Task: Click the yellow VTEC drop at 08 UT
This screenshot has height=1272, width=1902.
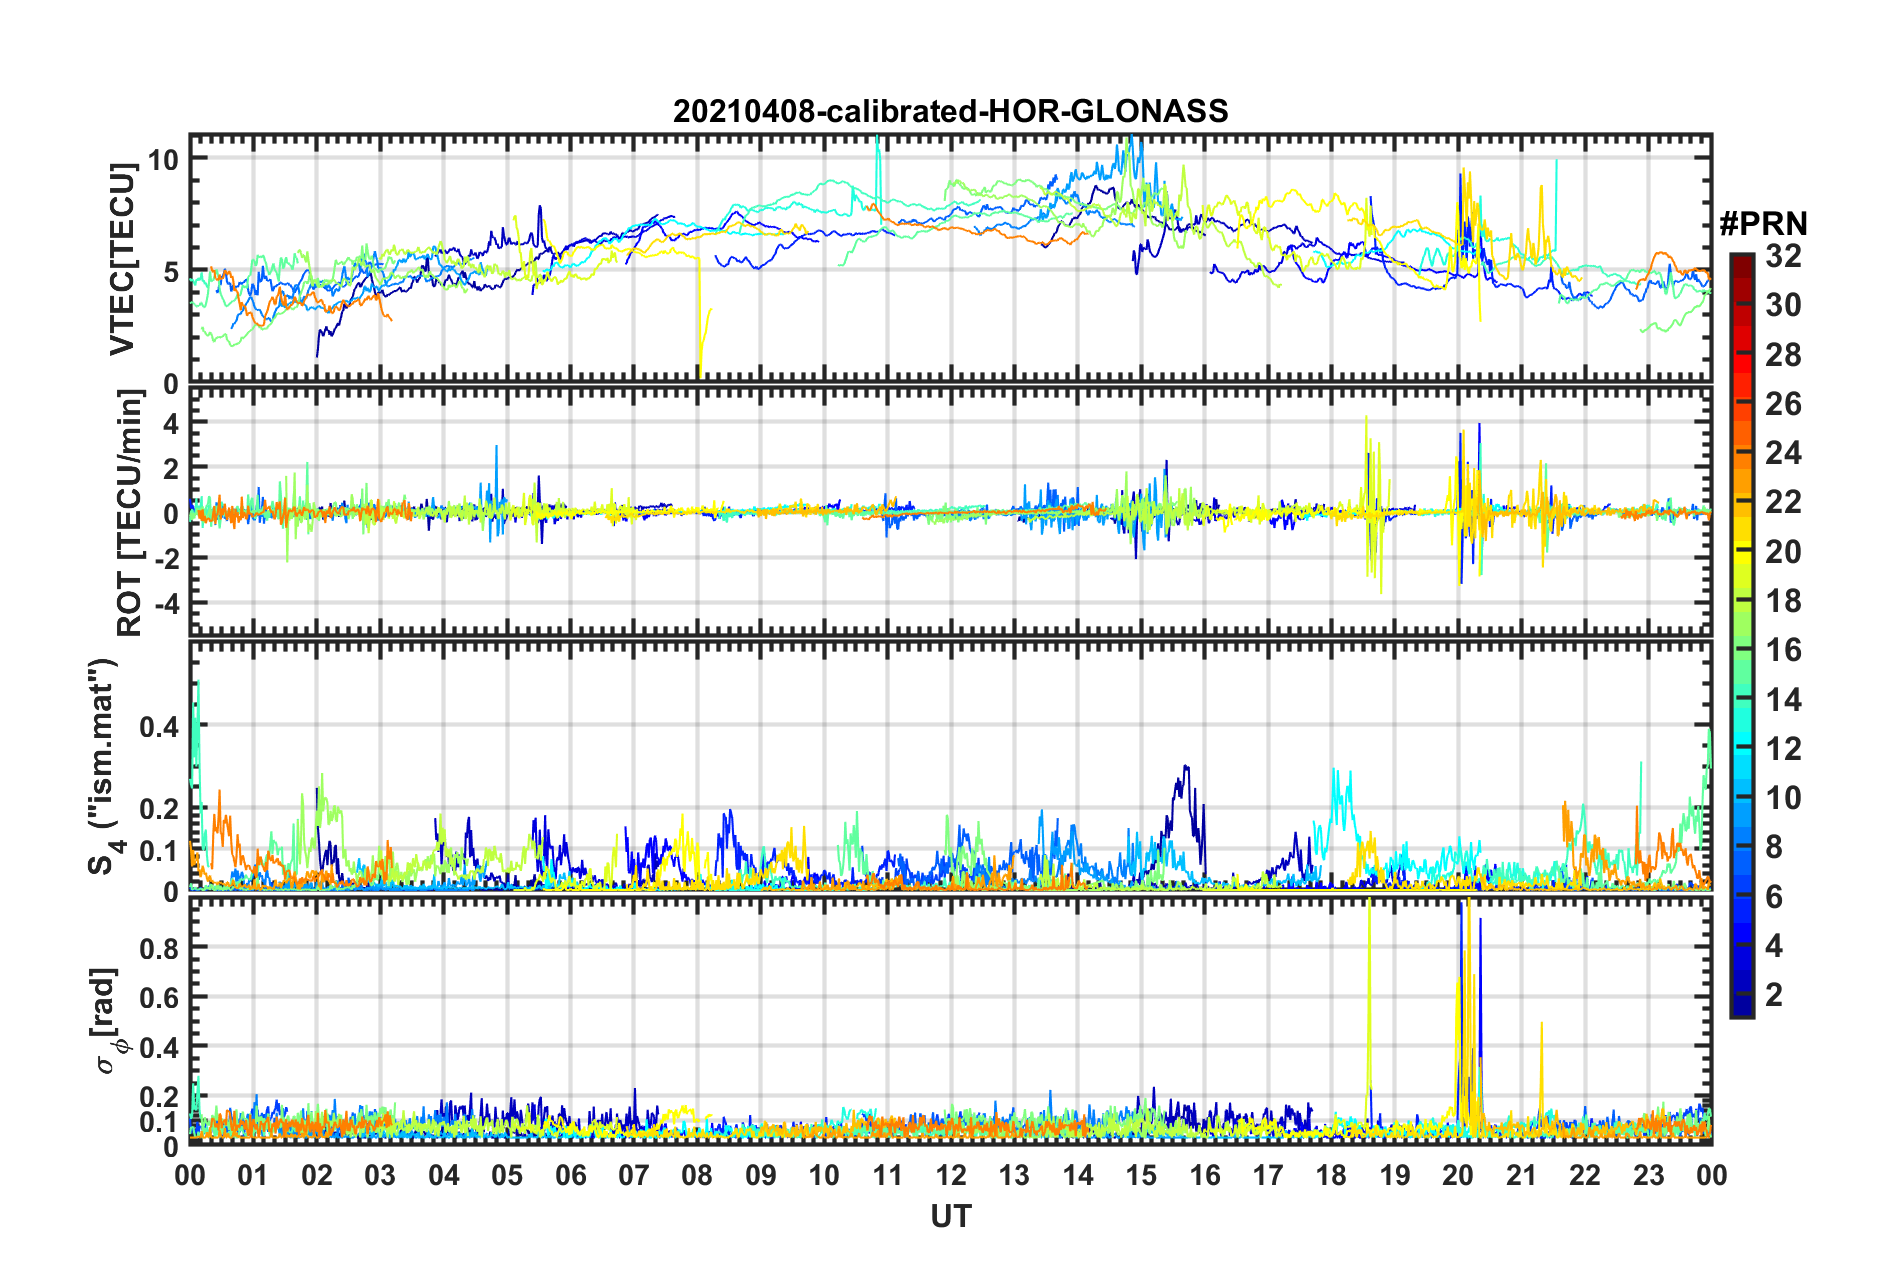Action: point(701,320)
